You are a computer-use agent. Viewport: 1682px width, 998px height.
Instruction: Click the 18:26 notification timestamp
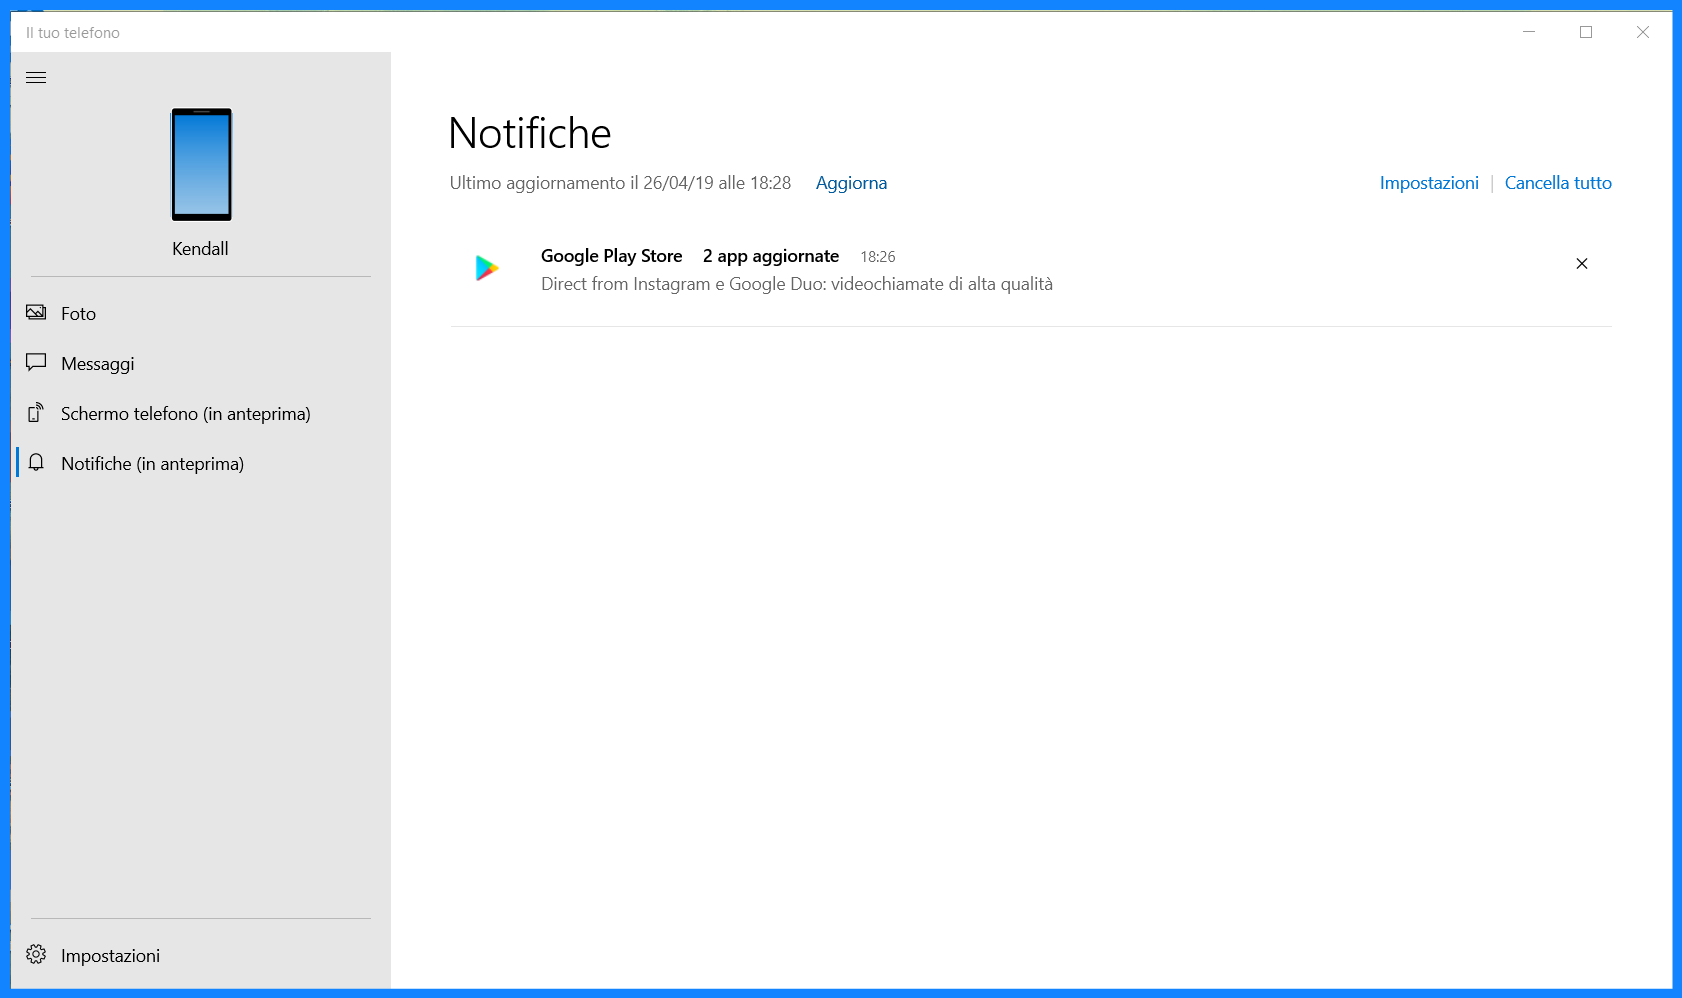878,257
